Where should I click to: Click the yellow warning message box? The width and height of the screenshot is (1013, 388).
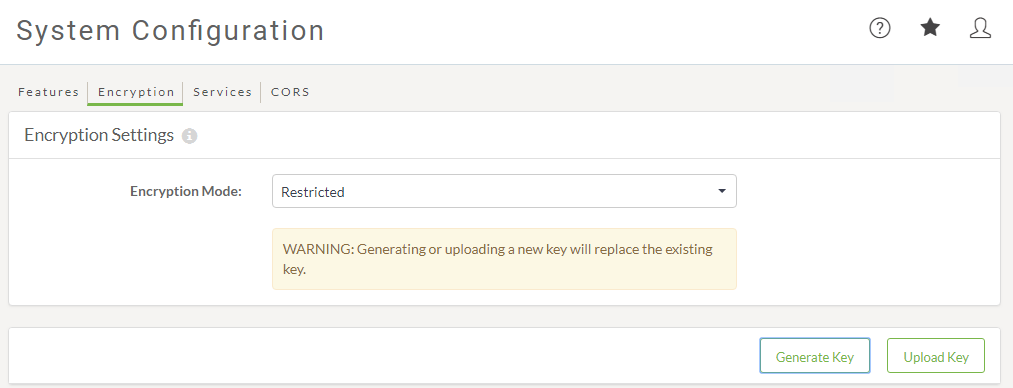click(504, 259)
